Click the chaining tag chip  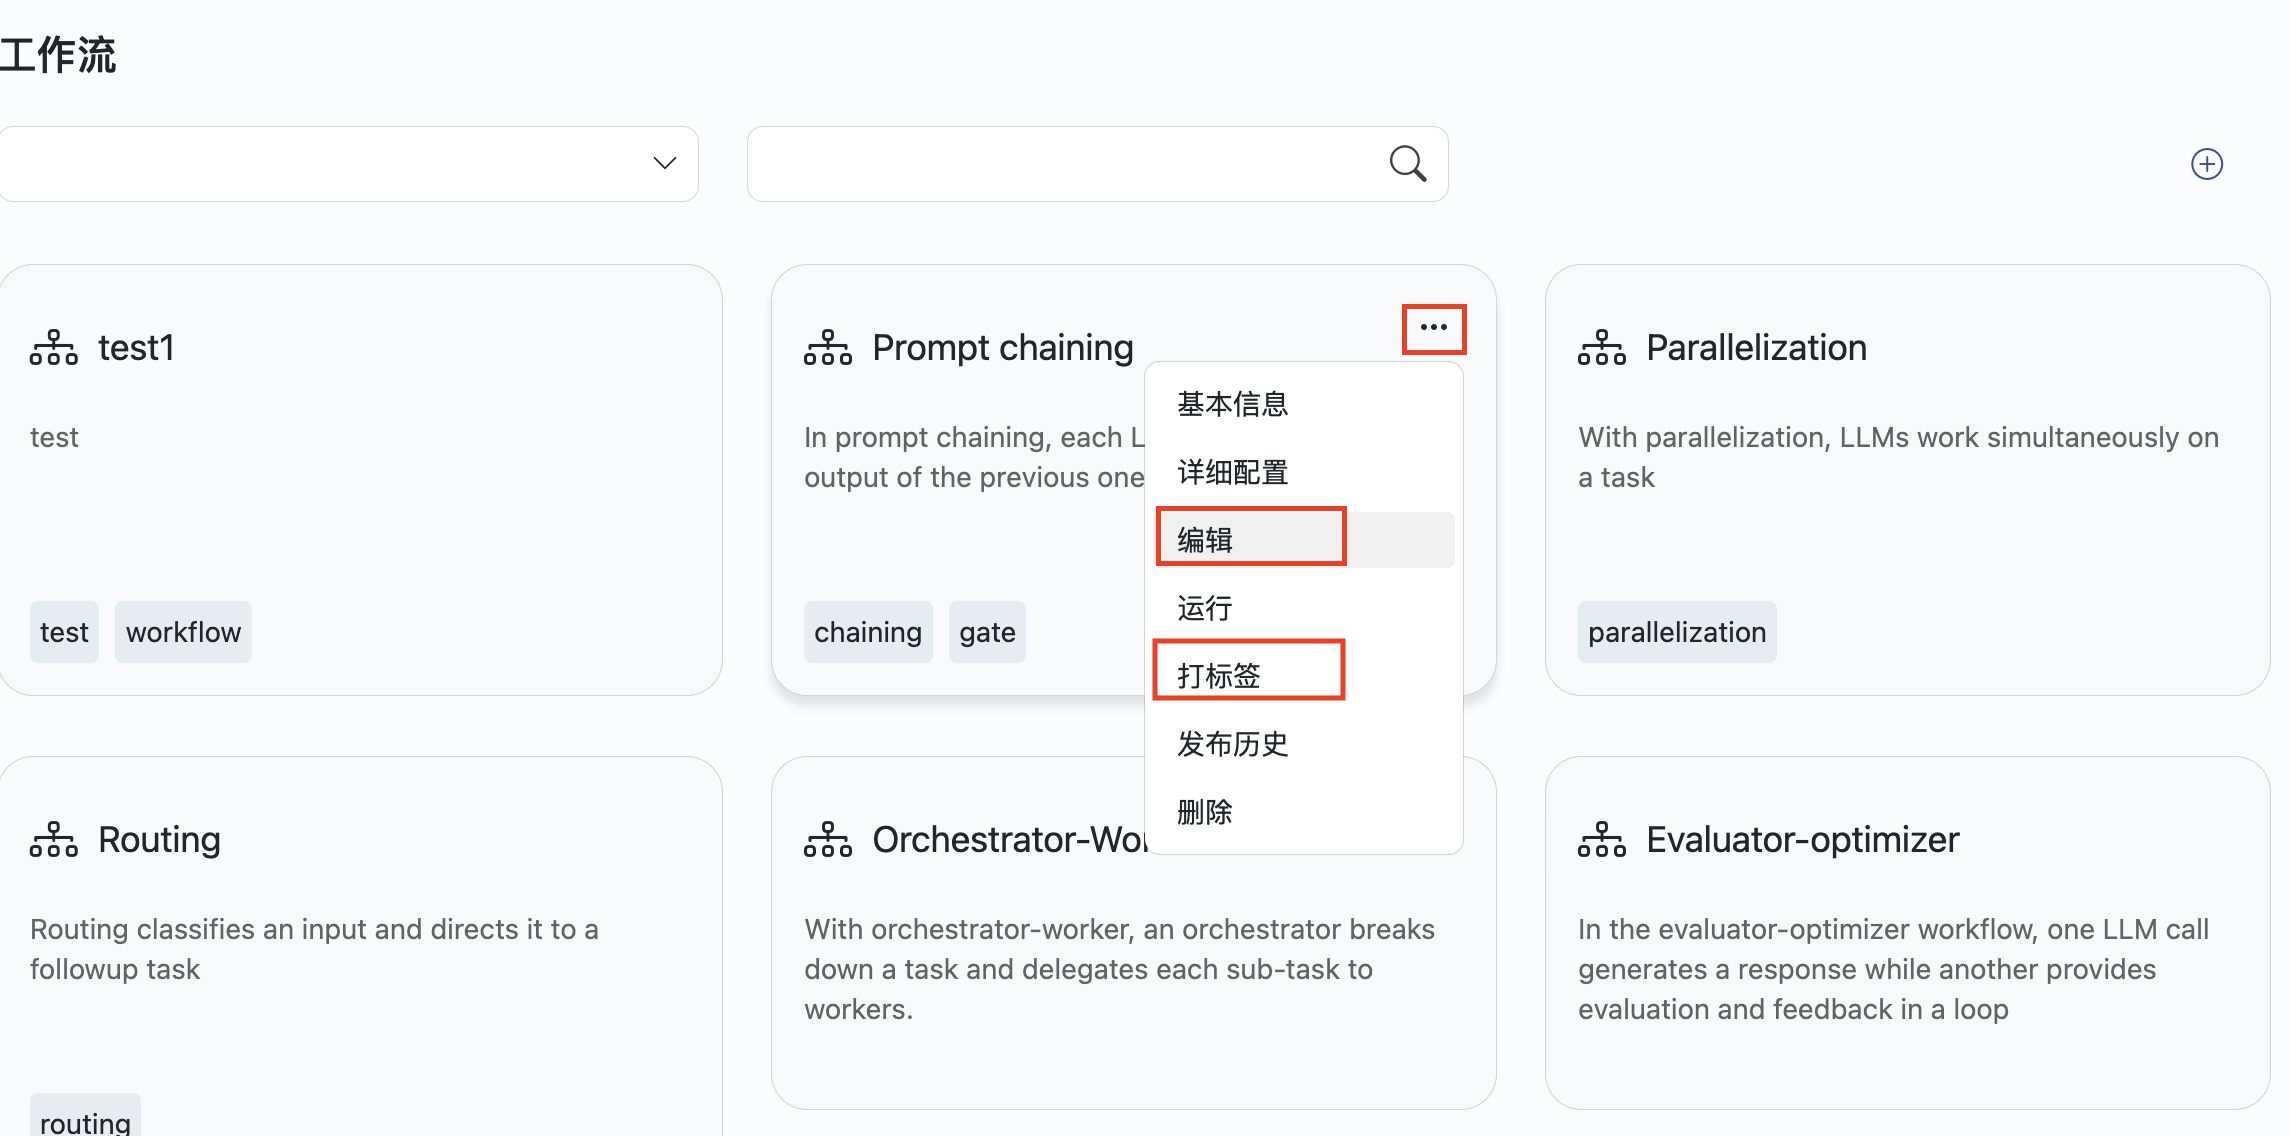click(x=867, y=632)
